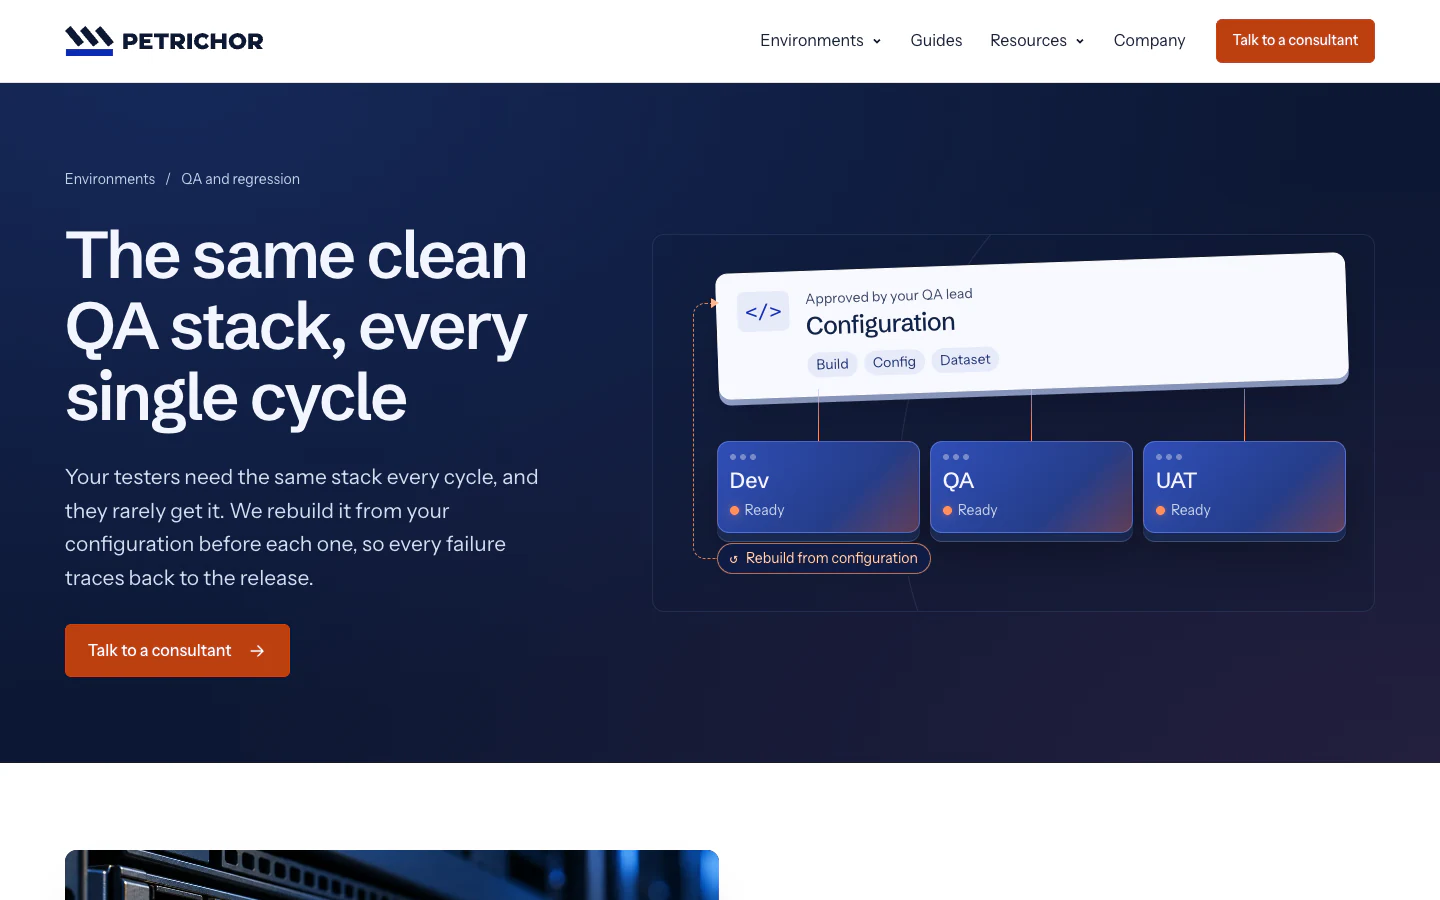Click the 'Your testers need the same stack' paragraph
Image resolution: width=1440 pixels, height=900 pixels.
click(x=302, y=527)
